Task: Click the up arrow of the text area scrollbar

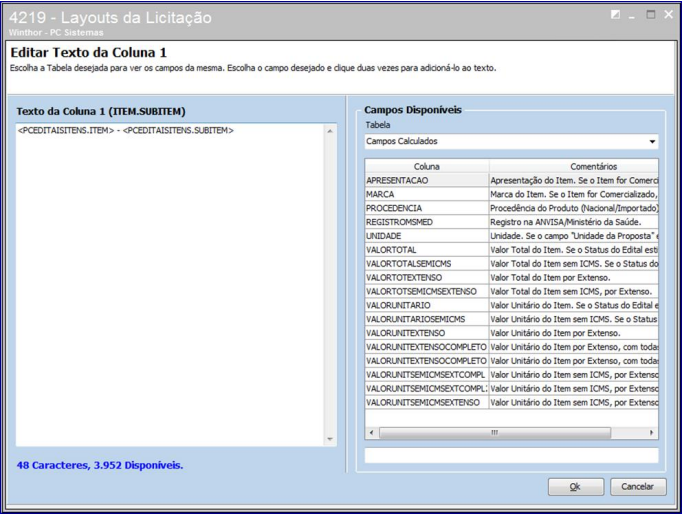Action: (330, 131)
